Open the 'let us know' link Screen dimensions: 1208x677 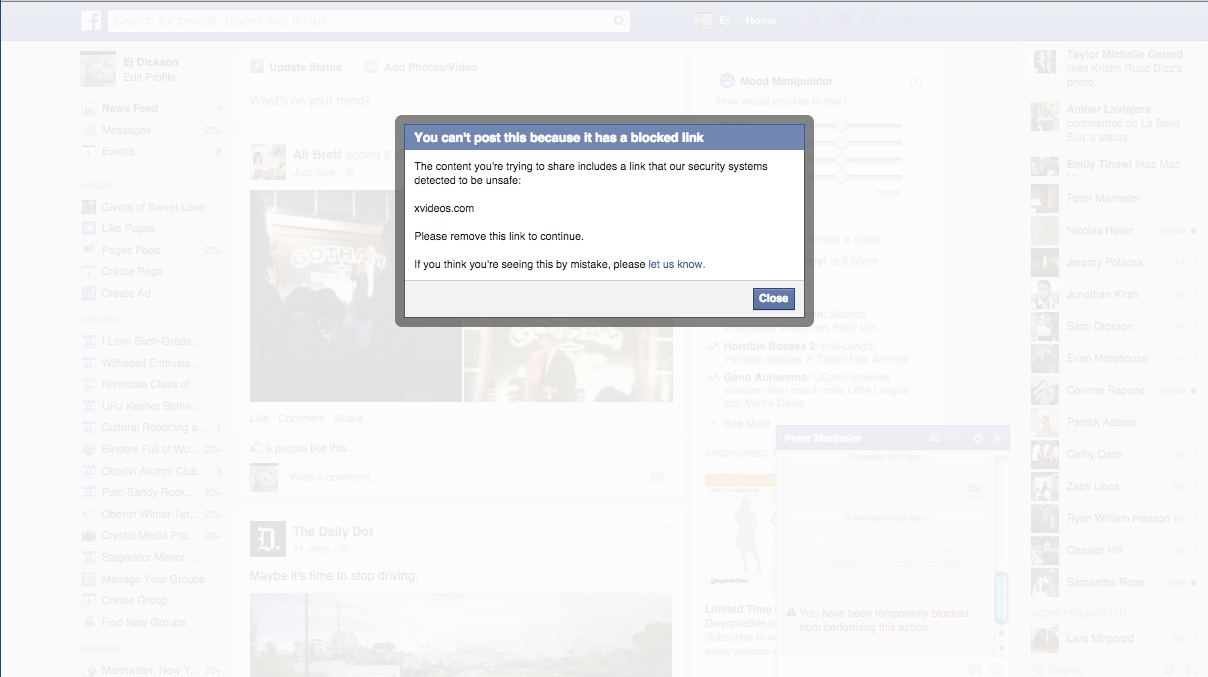(x=676, y=264)
